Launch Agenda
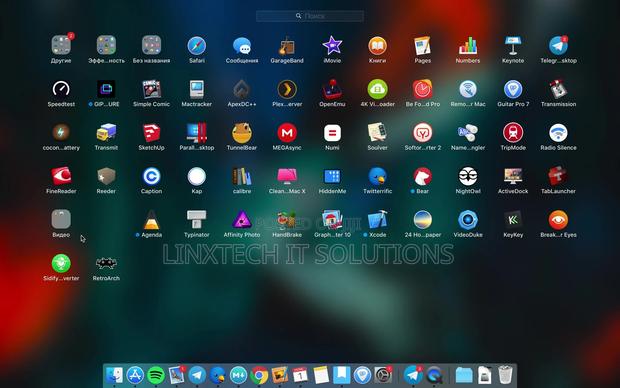Screen dimensions: 620x388 tap(151, 220)
